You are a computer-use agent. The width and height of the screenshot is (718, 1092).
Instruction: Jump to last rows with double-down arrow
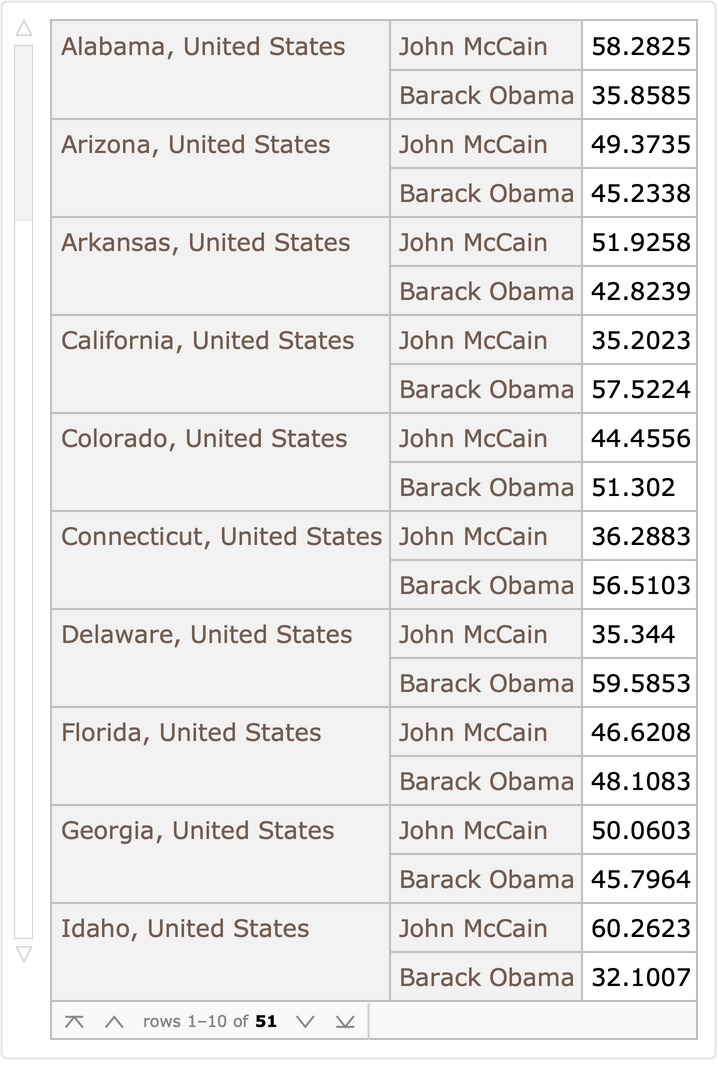(345, 1021)
